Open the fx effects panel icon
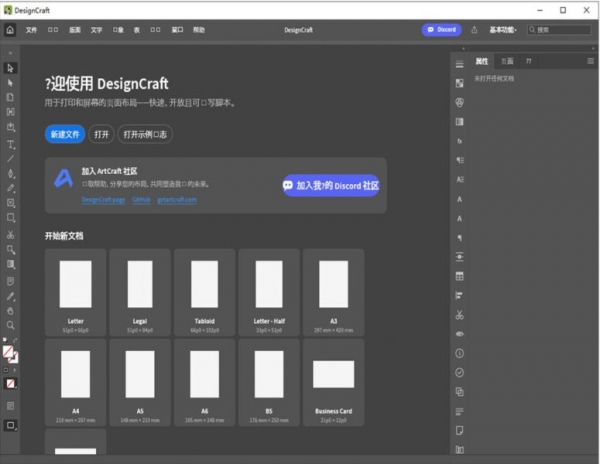The image size is (600, 464). click(460, 141)
